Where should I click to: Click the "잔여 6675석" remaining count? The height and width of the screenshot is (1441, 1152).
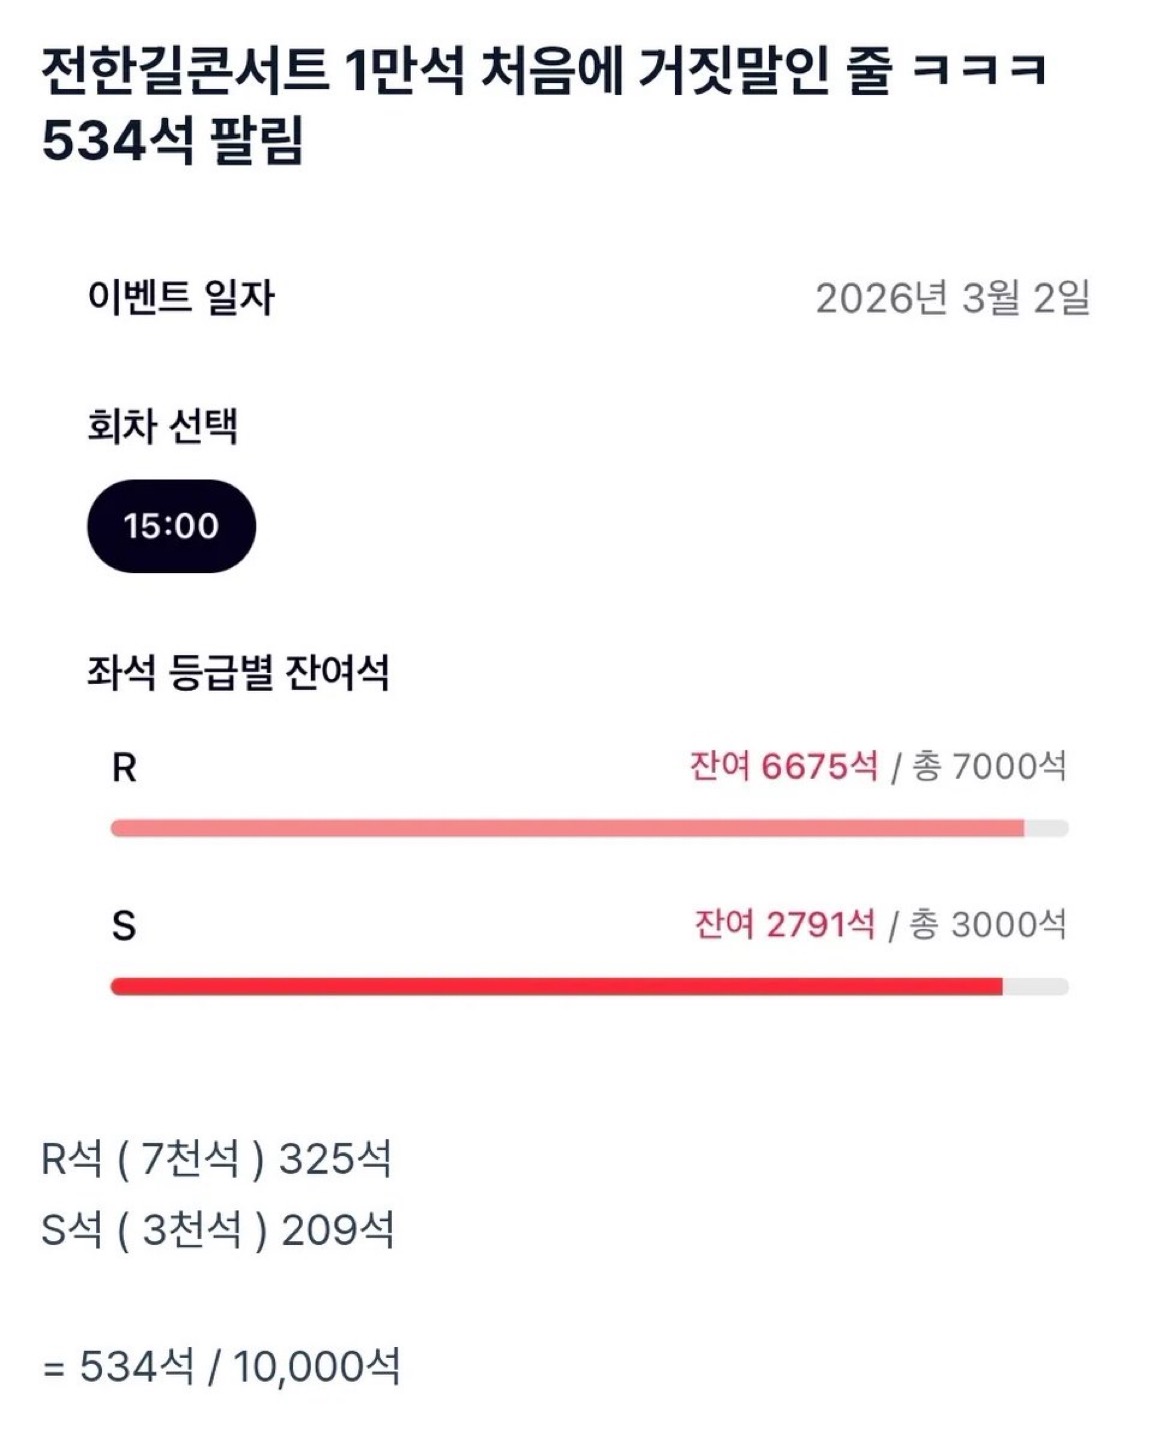click(x=784, y=767)
